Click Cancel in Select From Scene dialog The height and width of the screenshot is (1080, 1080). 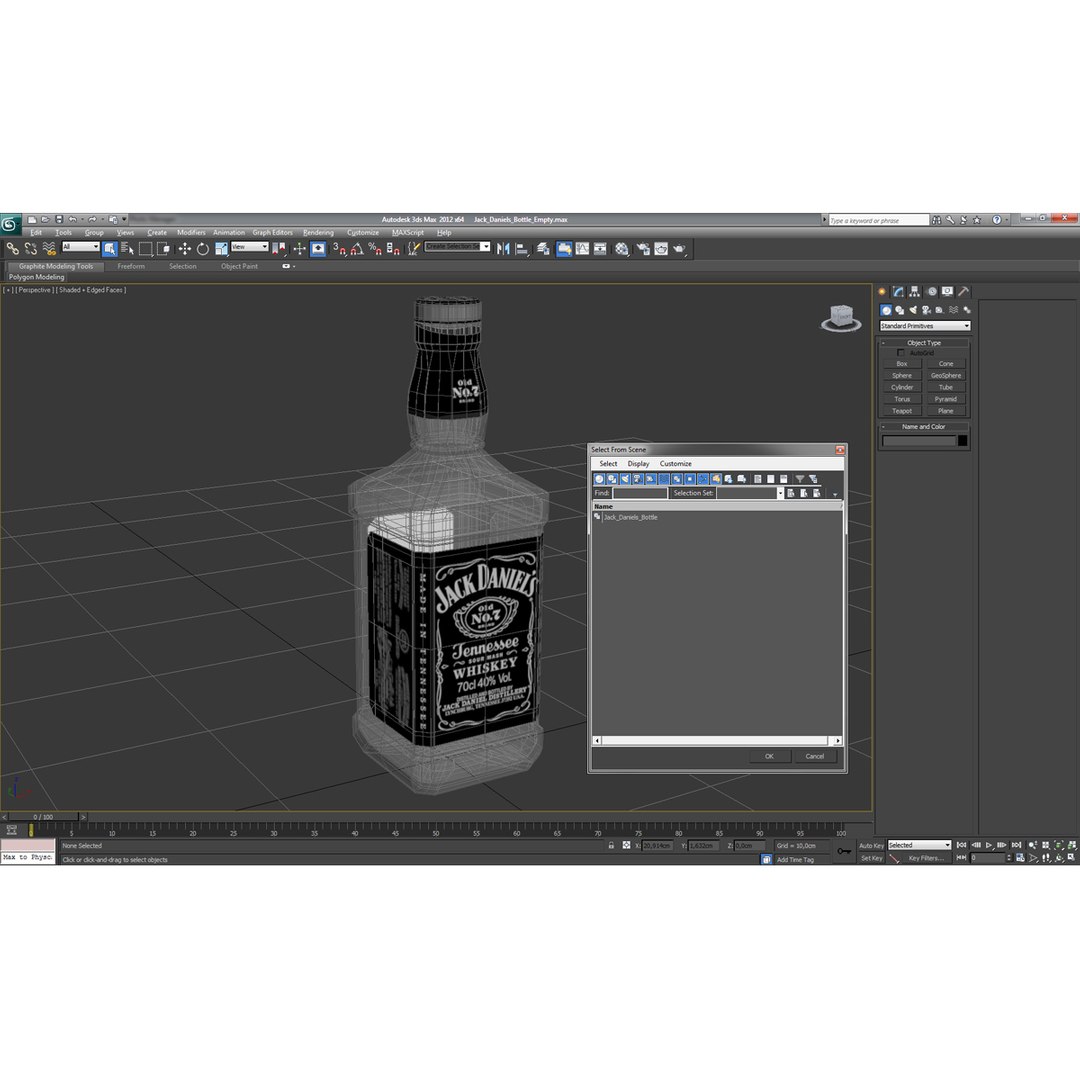pos(815,756)
